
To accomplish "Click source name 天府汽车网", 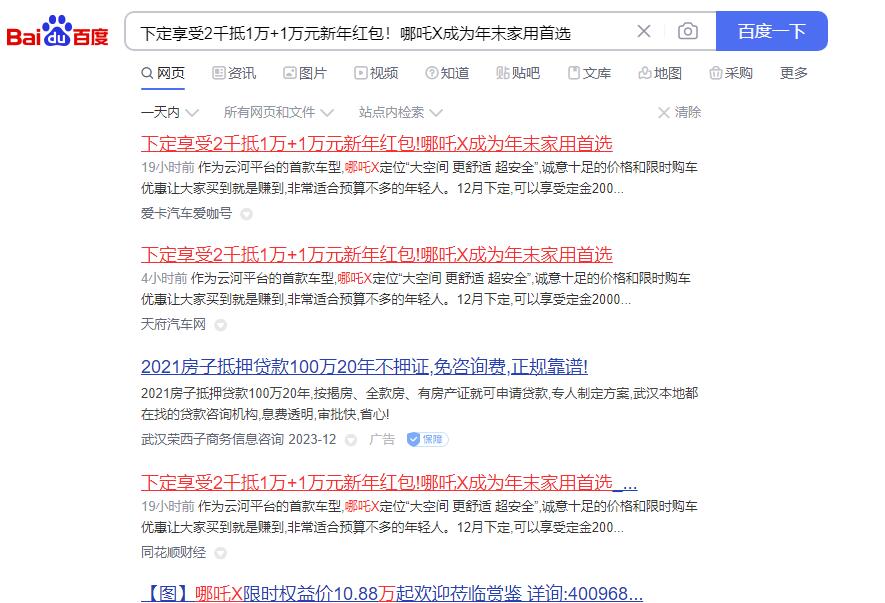I will tap(173, 324).
